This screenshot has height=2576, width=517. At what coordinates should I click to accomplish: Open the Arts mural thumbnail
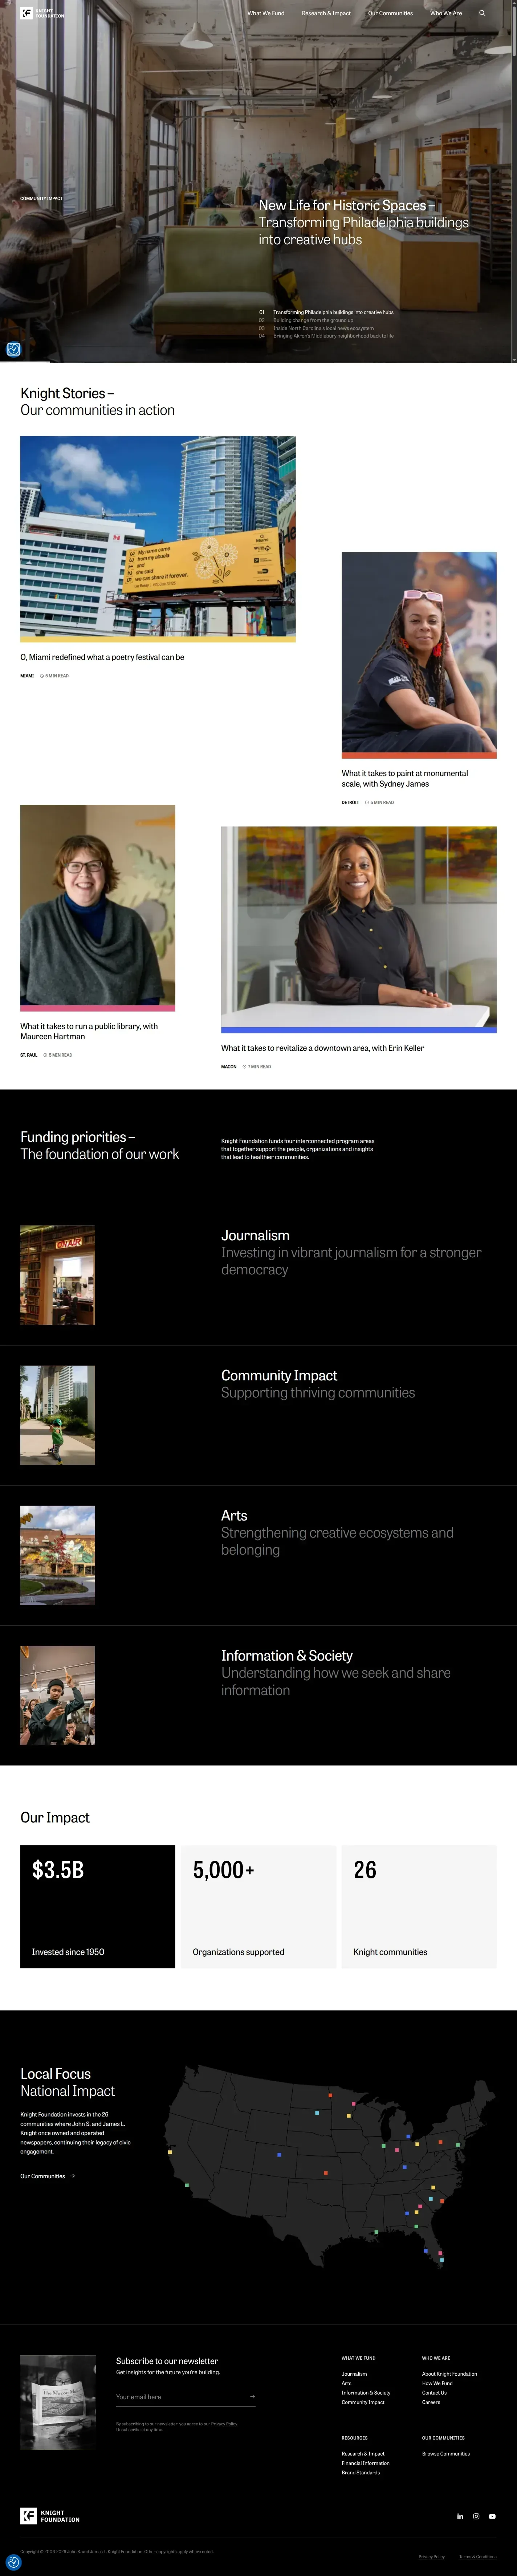[58, 1555]
